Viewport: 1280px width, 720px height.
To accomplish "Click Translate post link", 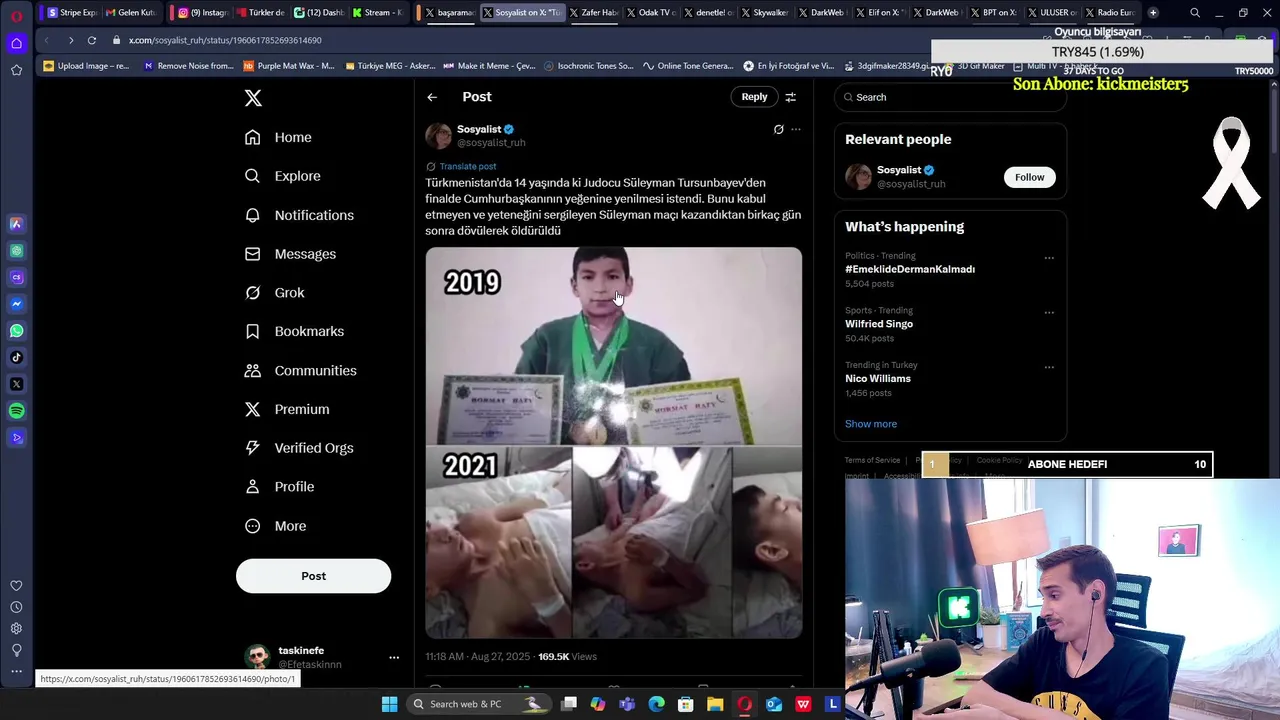I will click(467, 166).
